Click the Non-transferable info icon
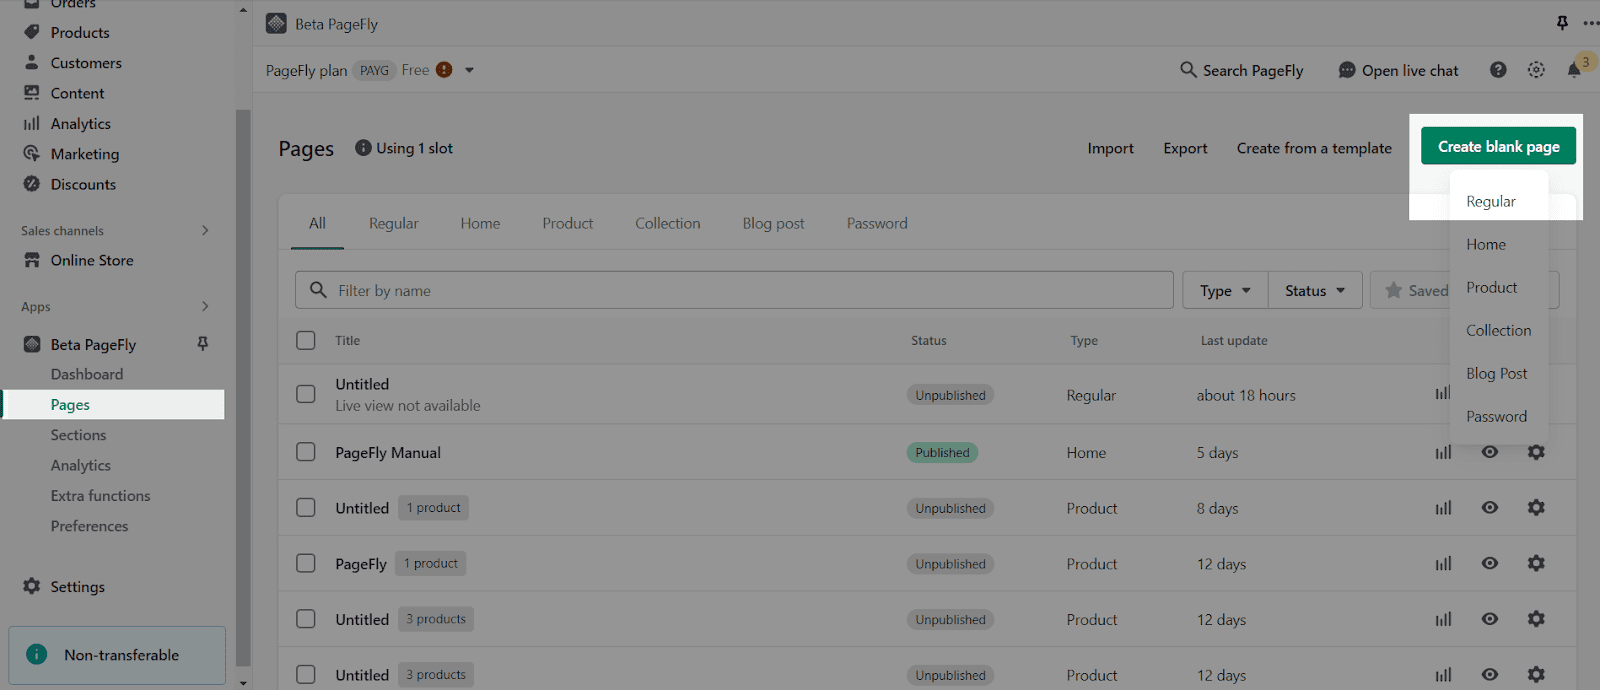 tap(37, 655)
